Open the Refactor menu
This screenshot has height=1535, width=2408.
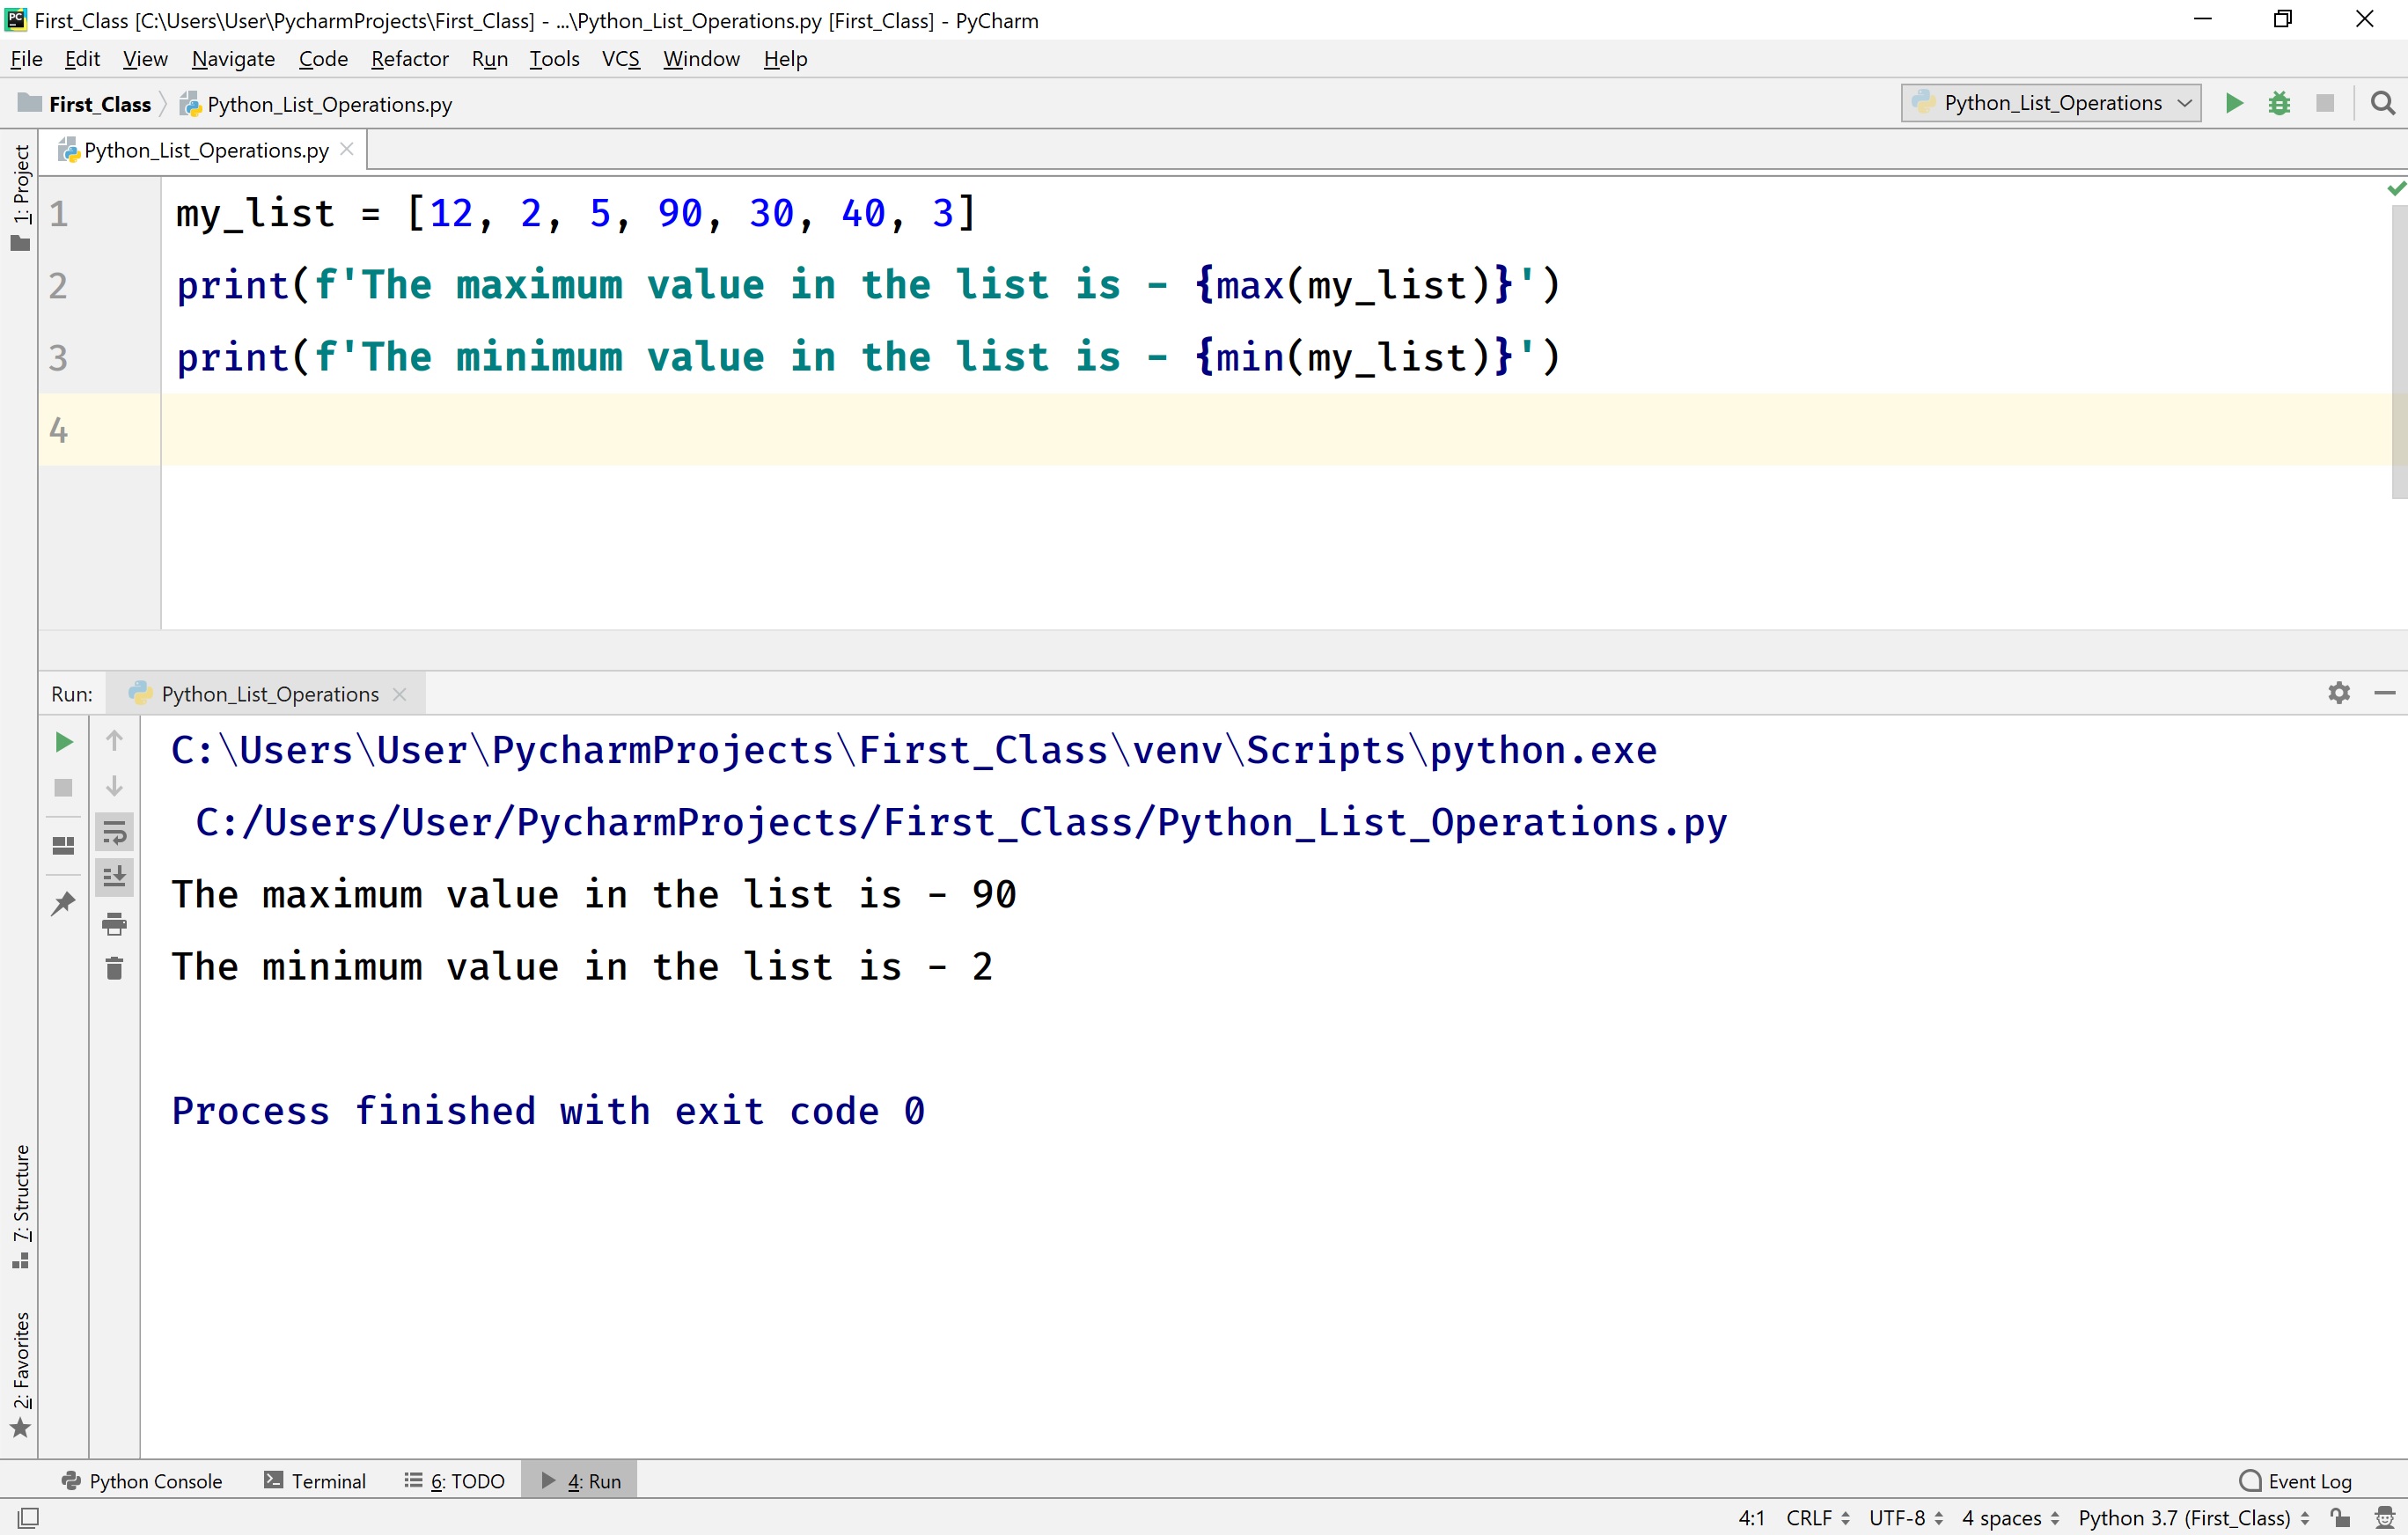409,59
